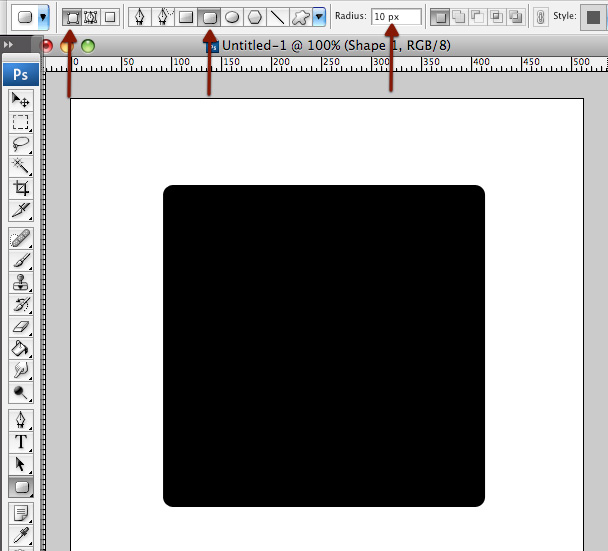Image resolution: width=608 pixels, height=551 pixels.
Task: Click the red close window button
Action: tap(47, 46)
